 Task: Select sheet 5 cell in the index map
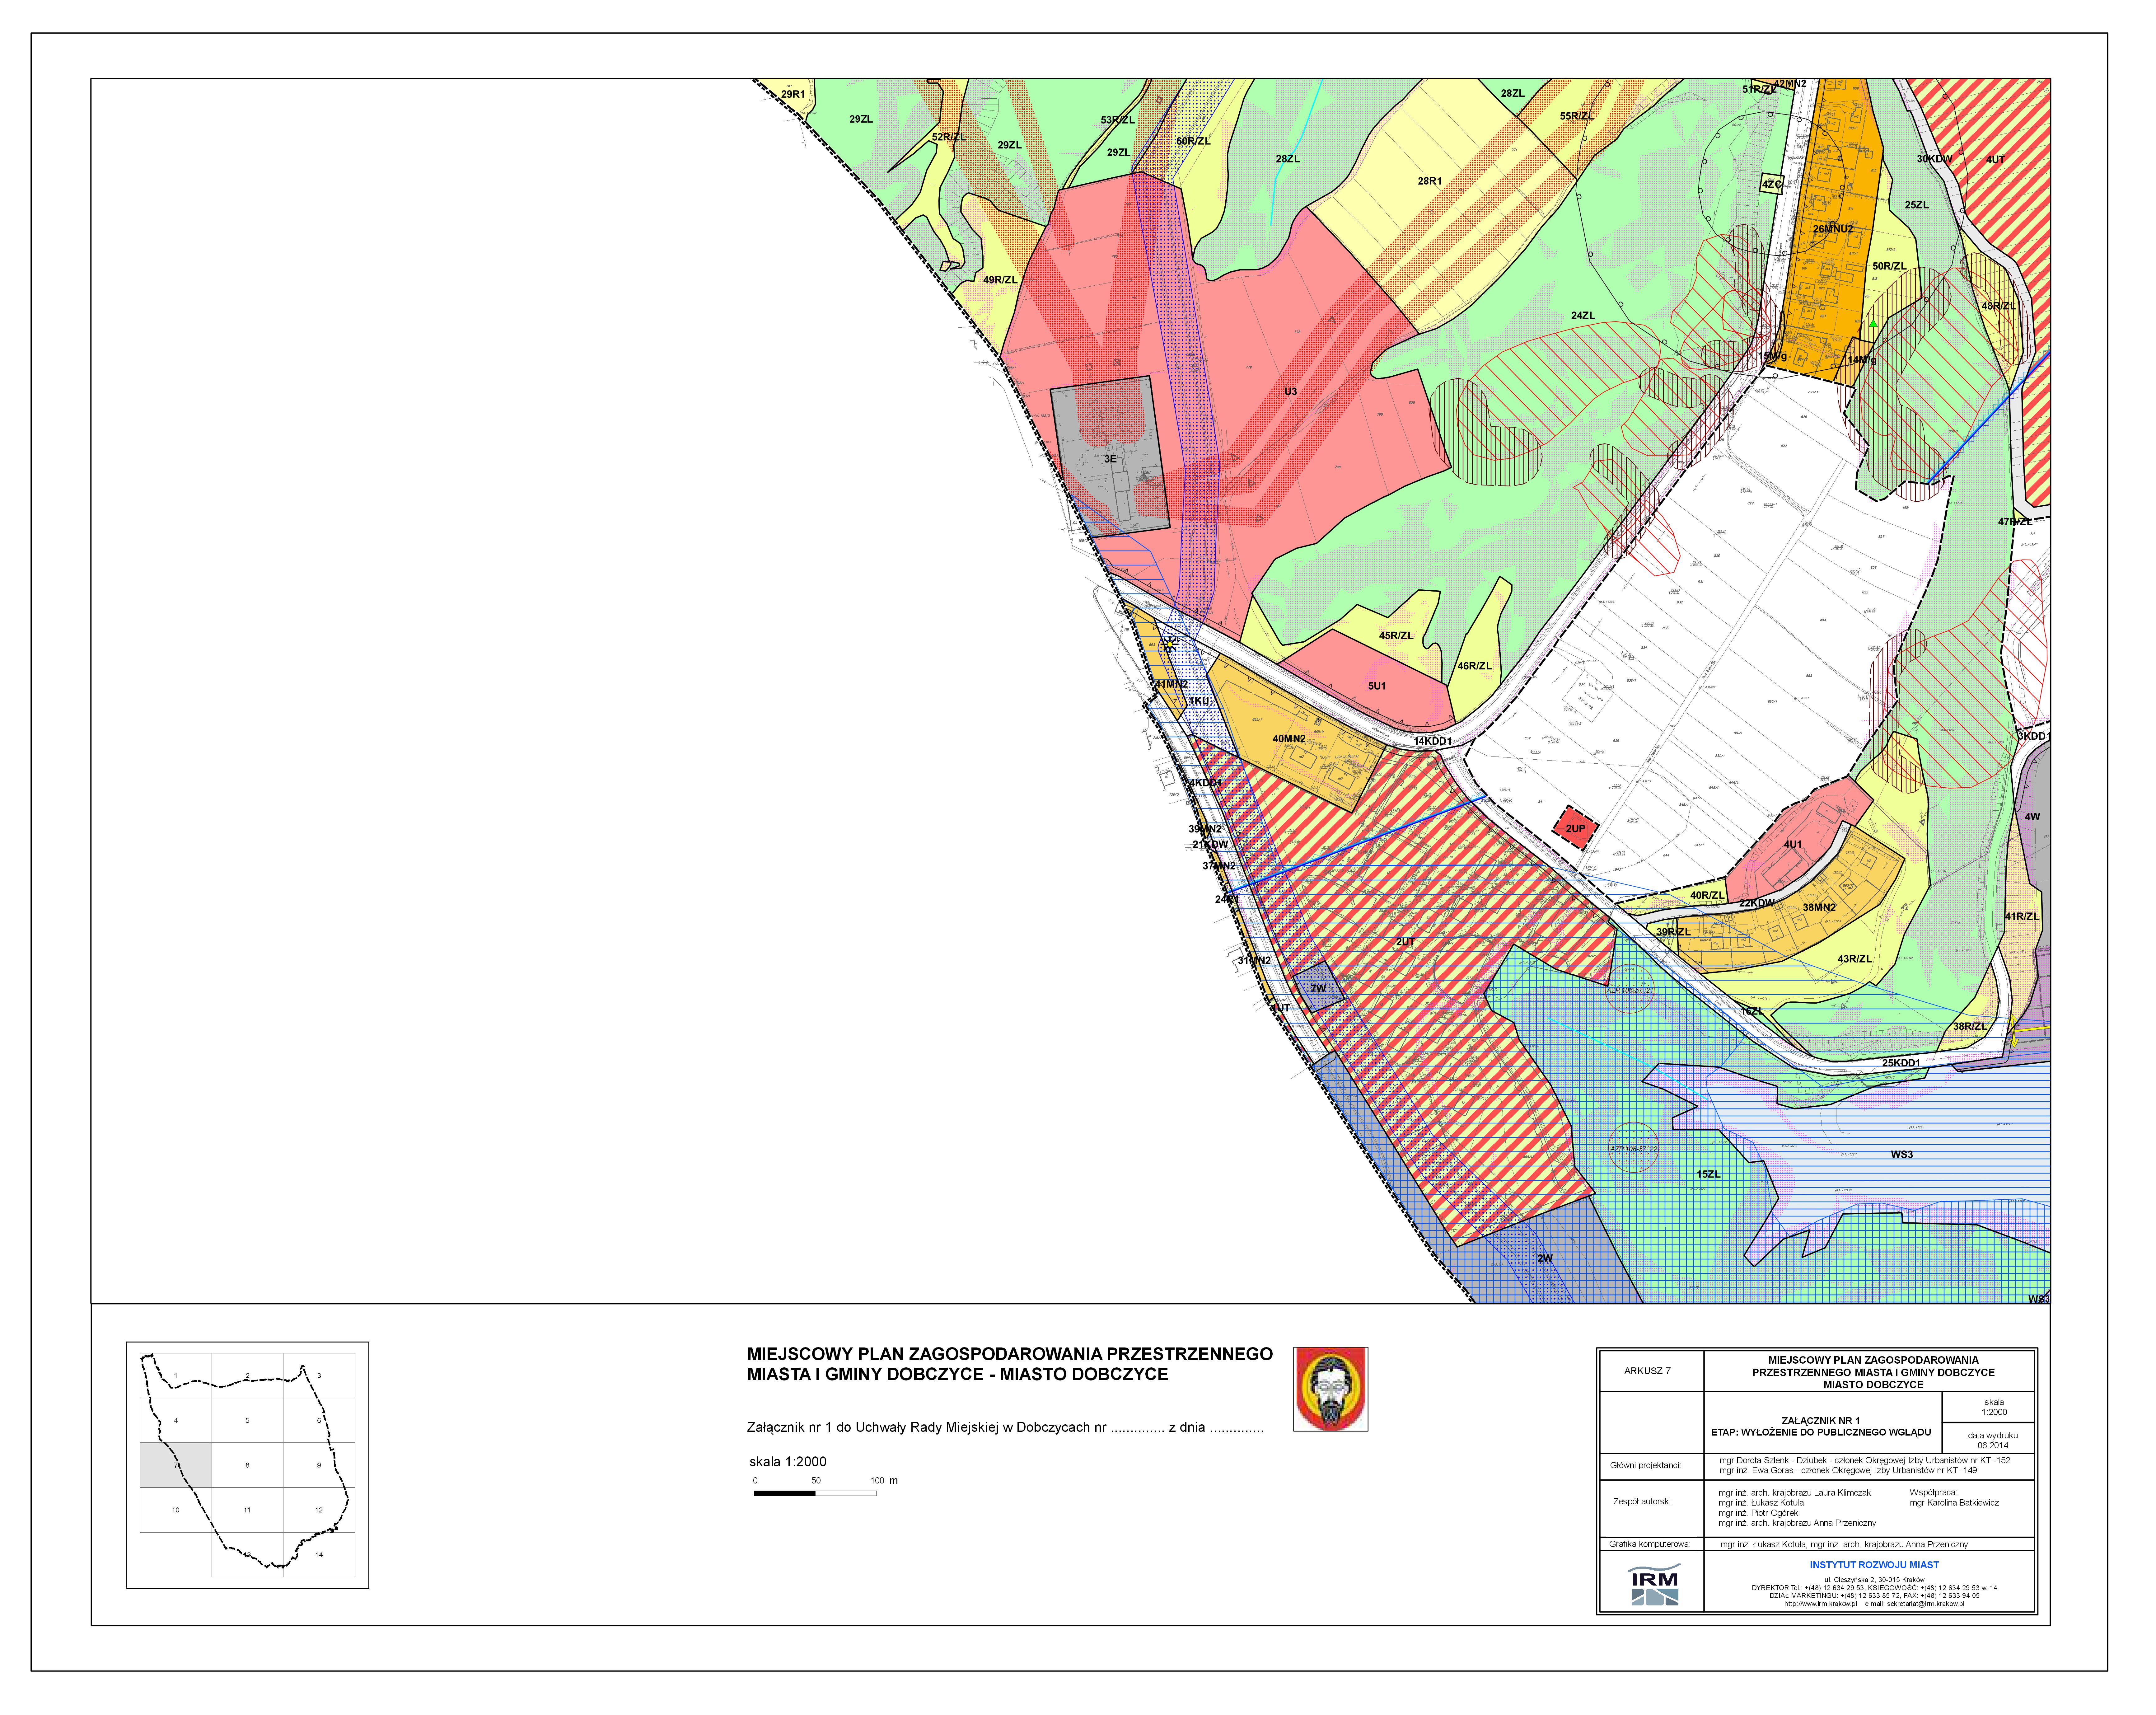(x=247, y=1420)
